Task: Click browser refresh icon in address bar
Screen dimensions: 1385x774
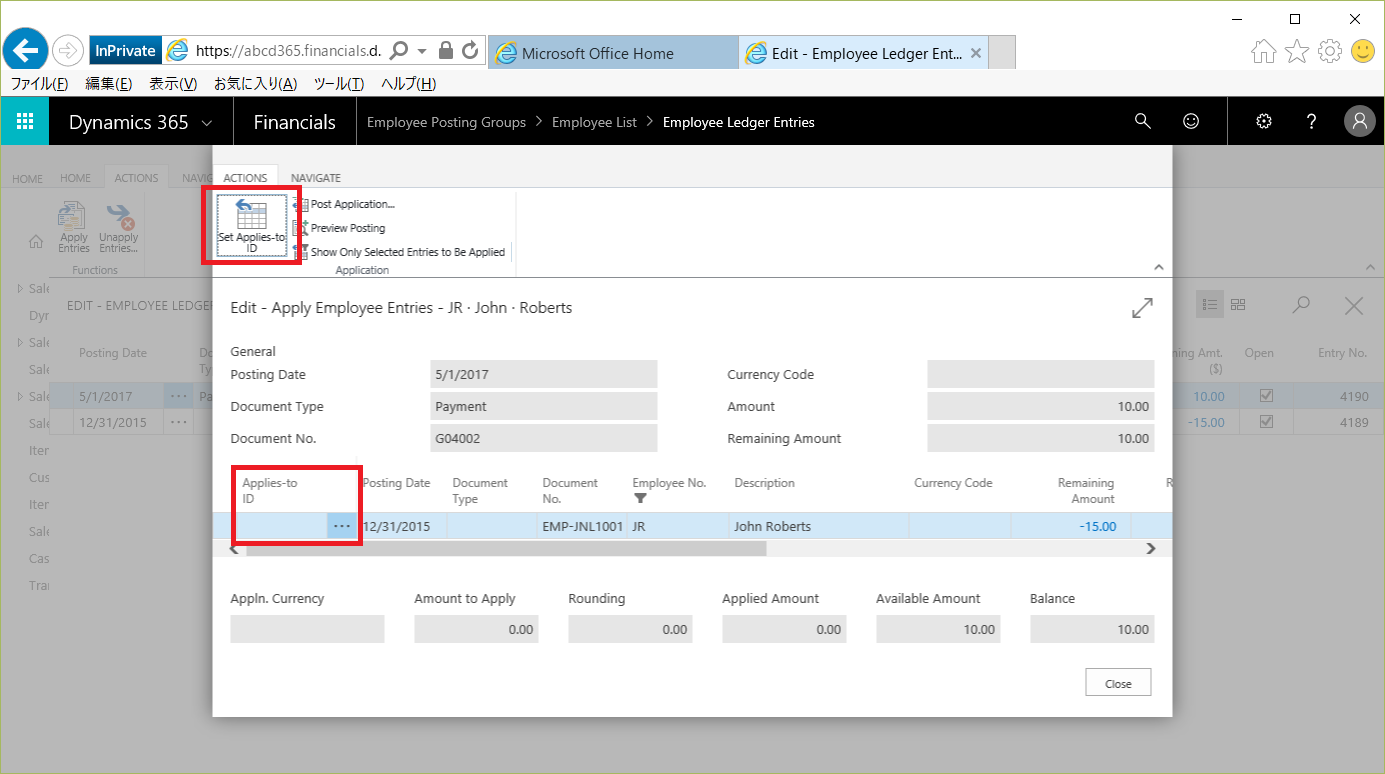Action: pos(470,50)
